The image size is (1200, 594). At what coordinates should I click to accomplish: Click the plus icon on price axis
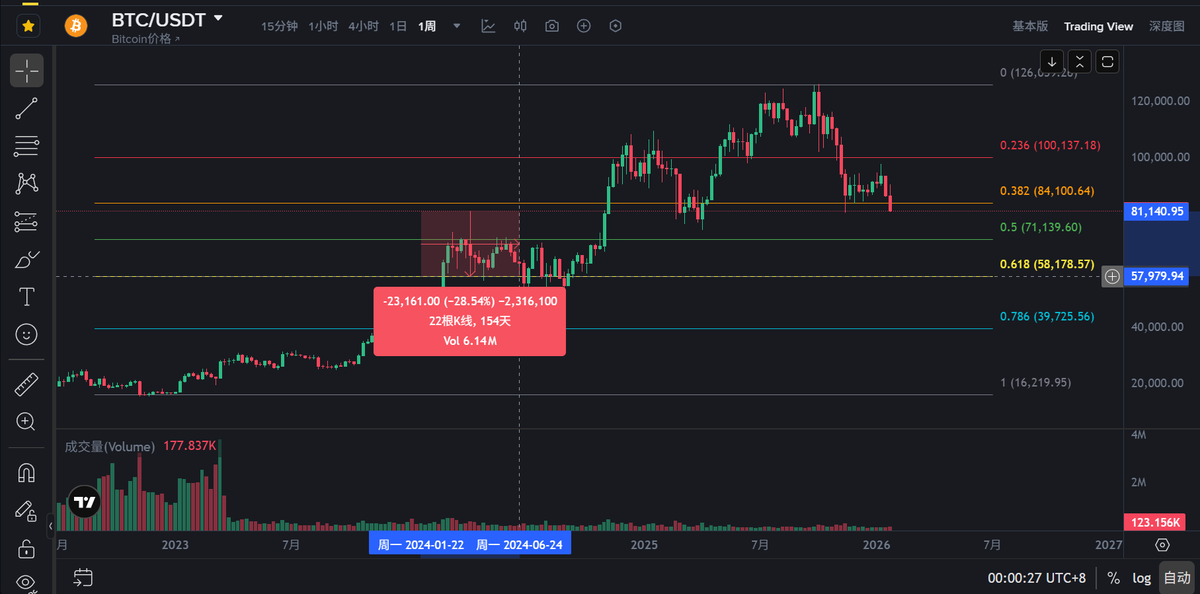pos(1112,276)
